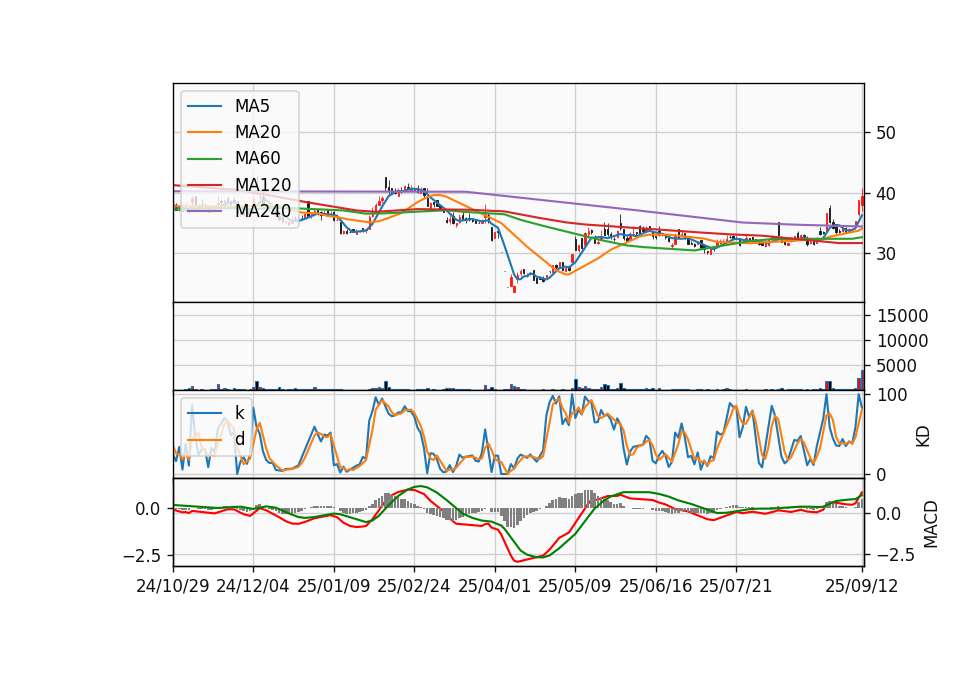Click the k legend label in KD panel
Viewport: 960px width, 690px height.
240,413
